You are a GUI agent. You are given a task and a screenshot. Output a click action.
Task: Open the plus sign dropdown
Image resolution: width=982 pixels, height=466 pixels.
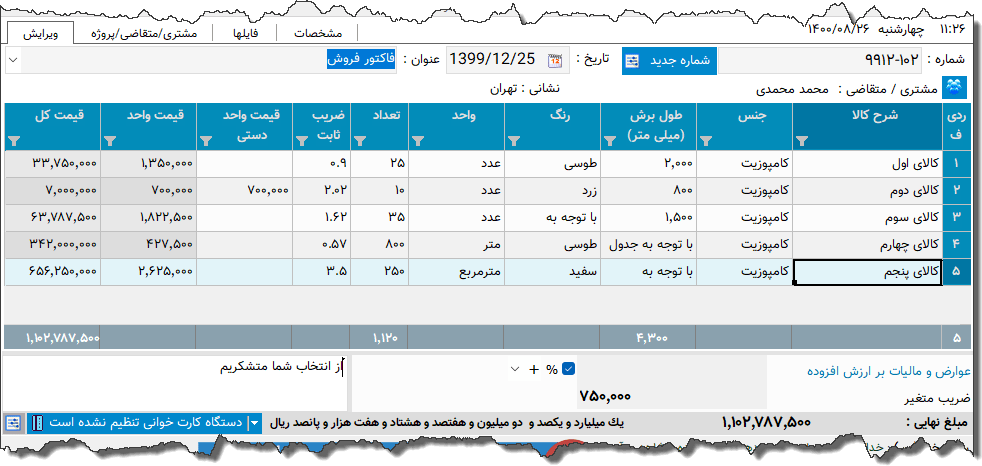point(515,370)
